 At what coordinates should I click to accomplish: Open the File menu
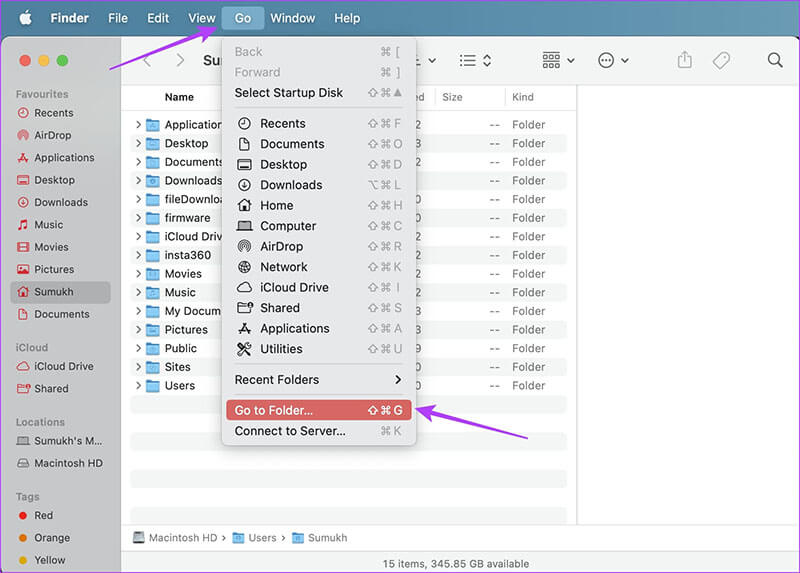(118, 18)
